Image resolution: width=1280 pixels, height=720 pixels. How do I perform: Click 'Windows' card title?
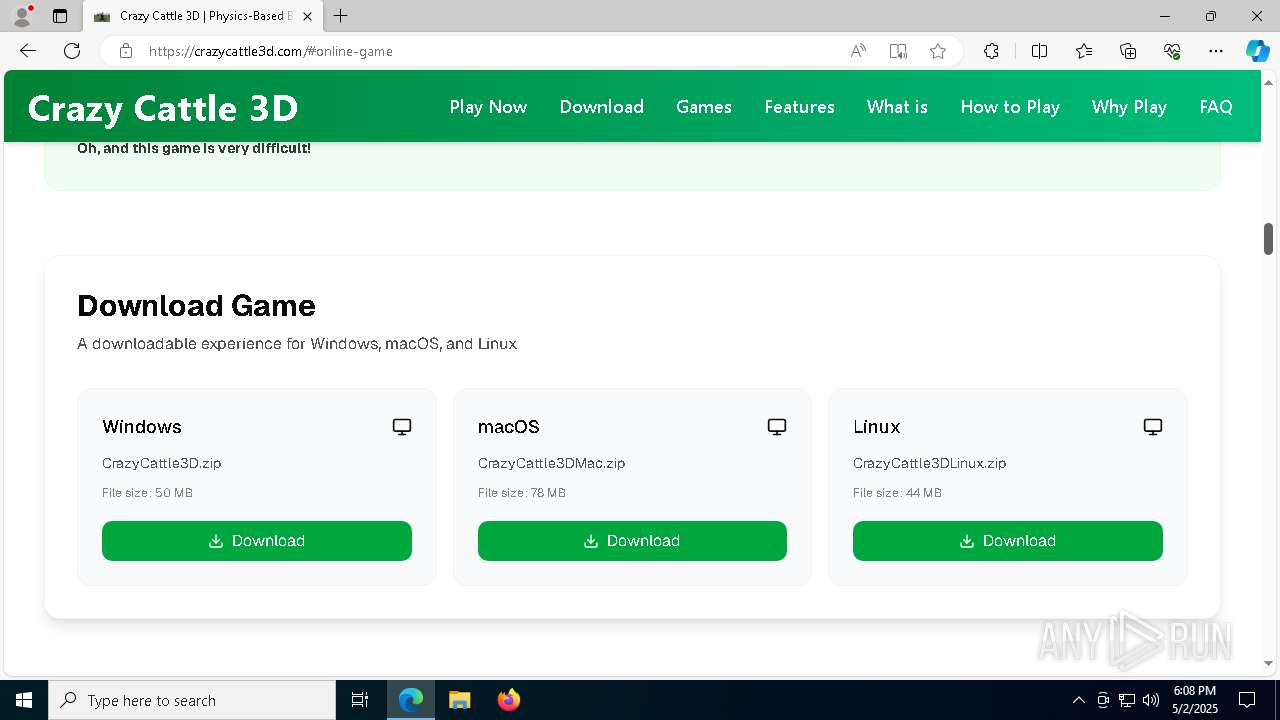[142, 427]
